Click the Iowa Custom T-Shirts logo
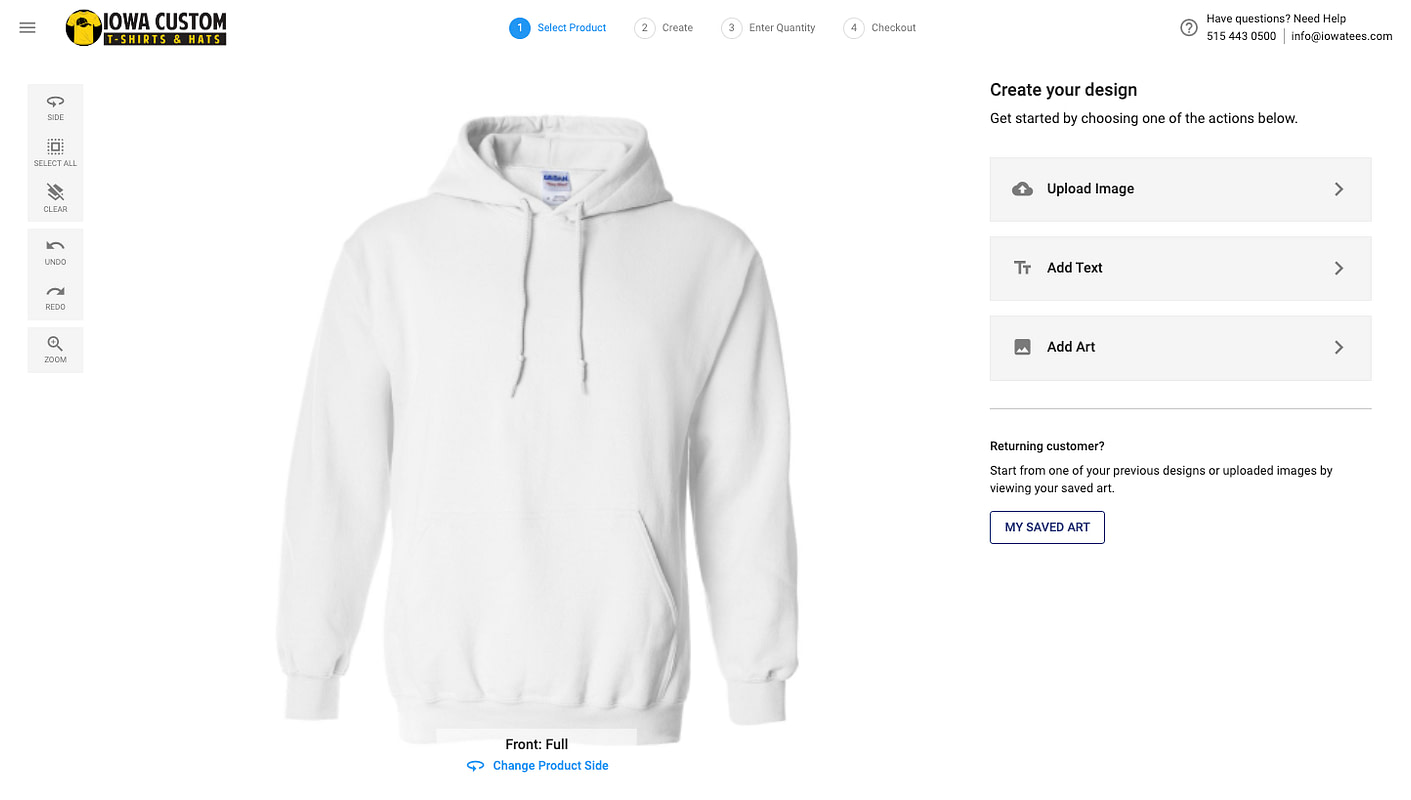Viewport: 1411px width, 800px height. pyautogui.click(x=146, y=28)
